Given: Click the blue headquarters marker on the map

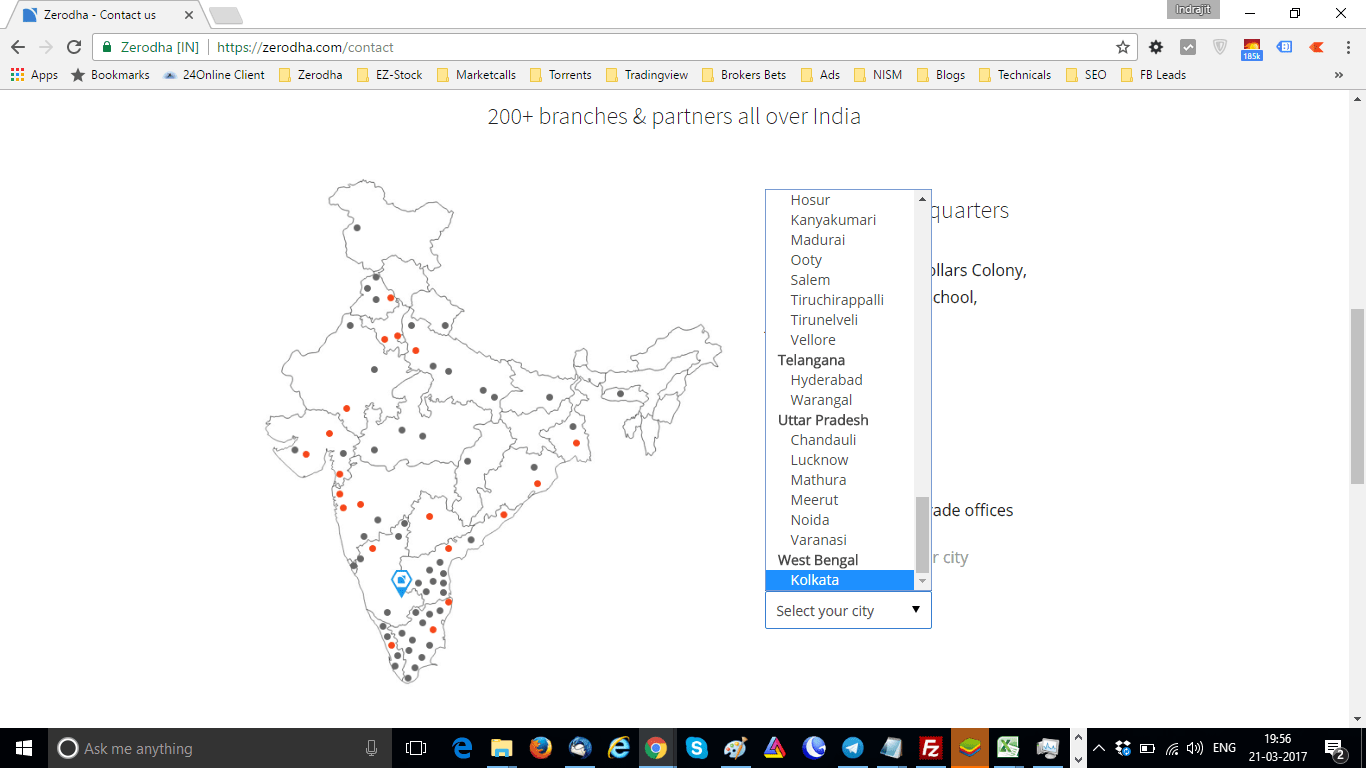Looking at the screenshot, I should click(401, 582).
